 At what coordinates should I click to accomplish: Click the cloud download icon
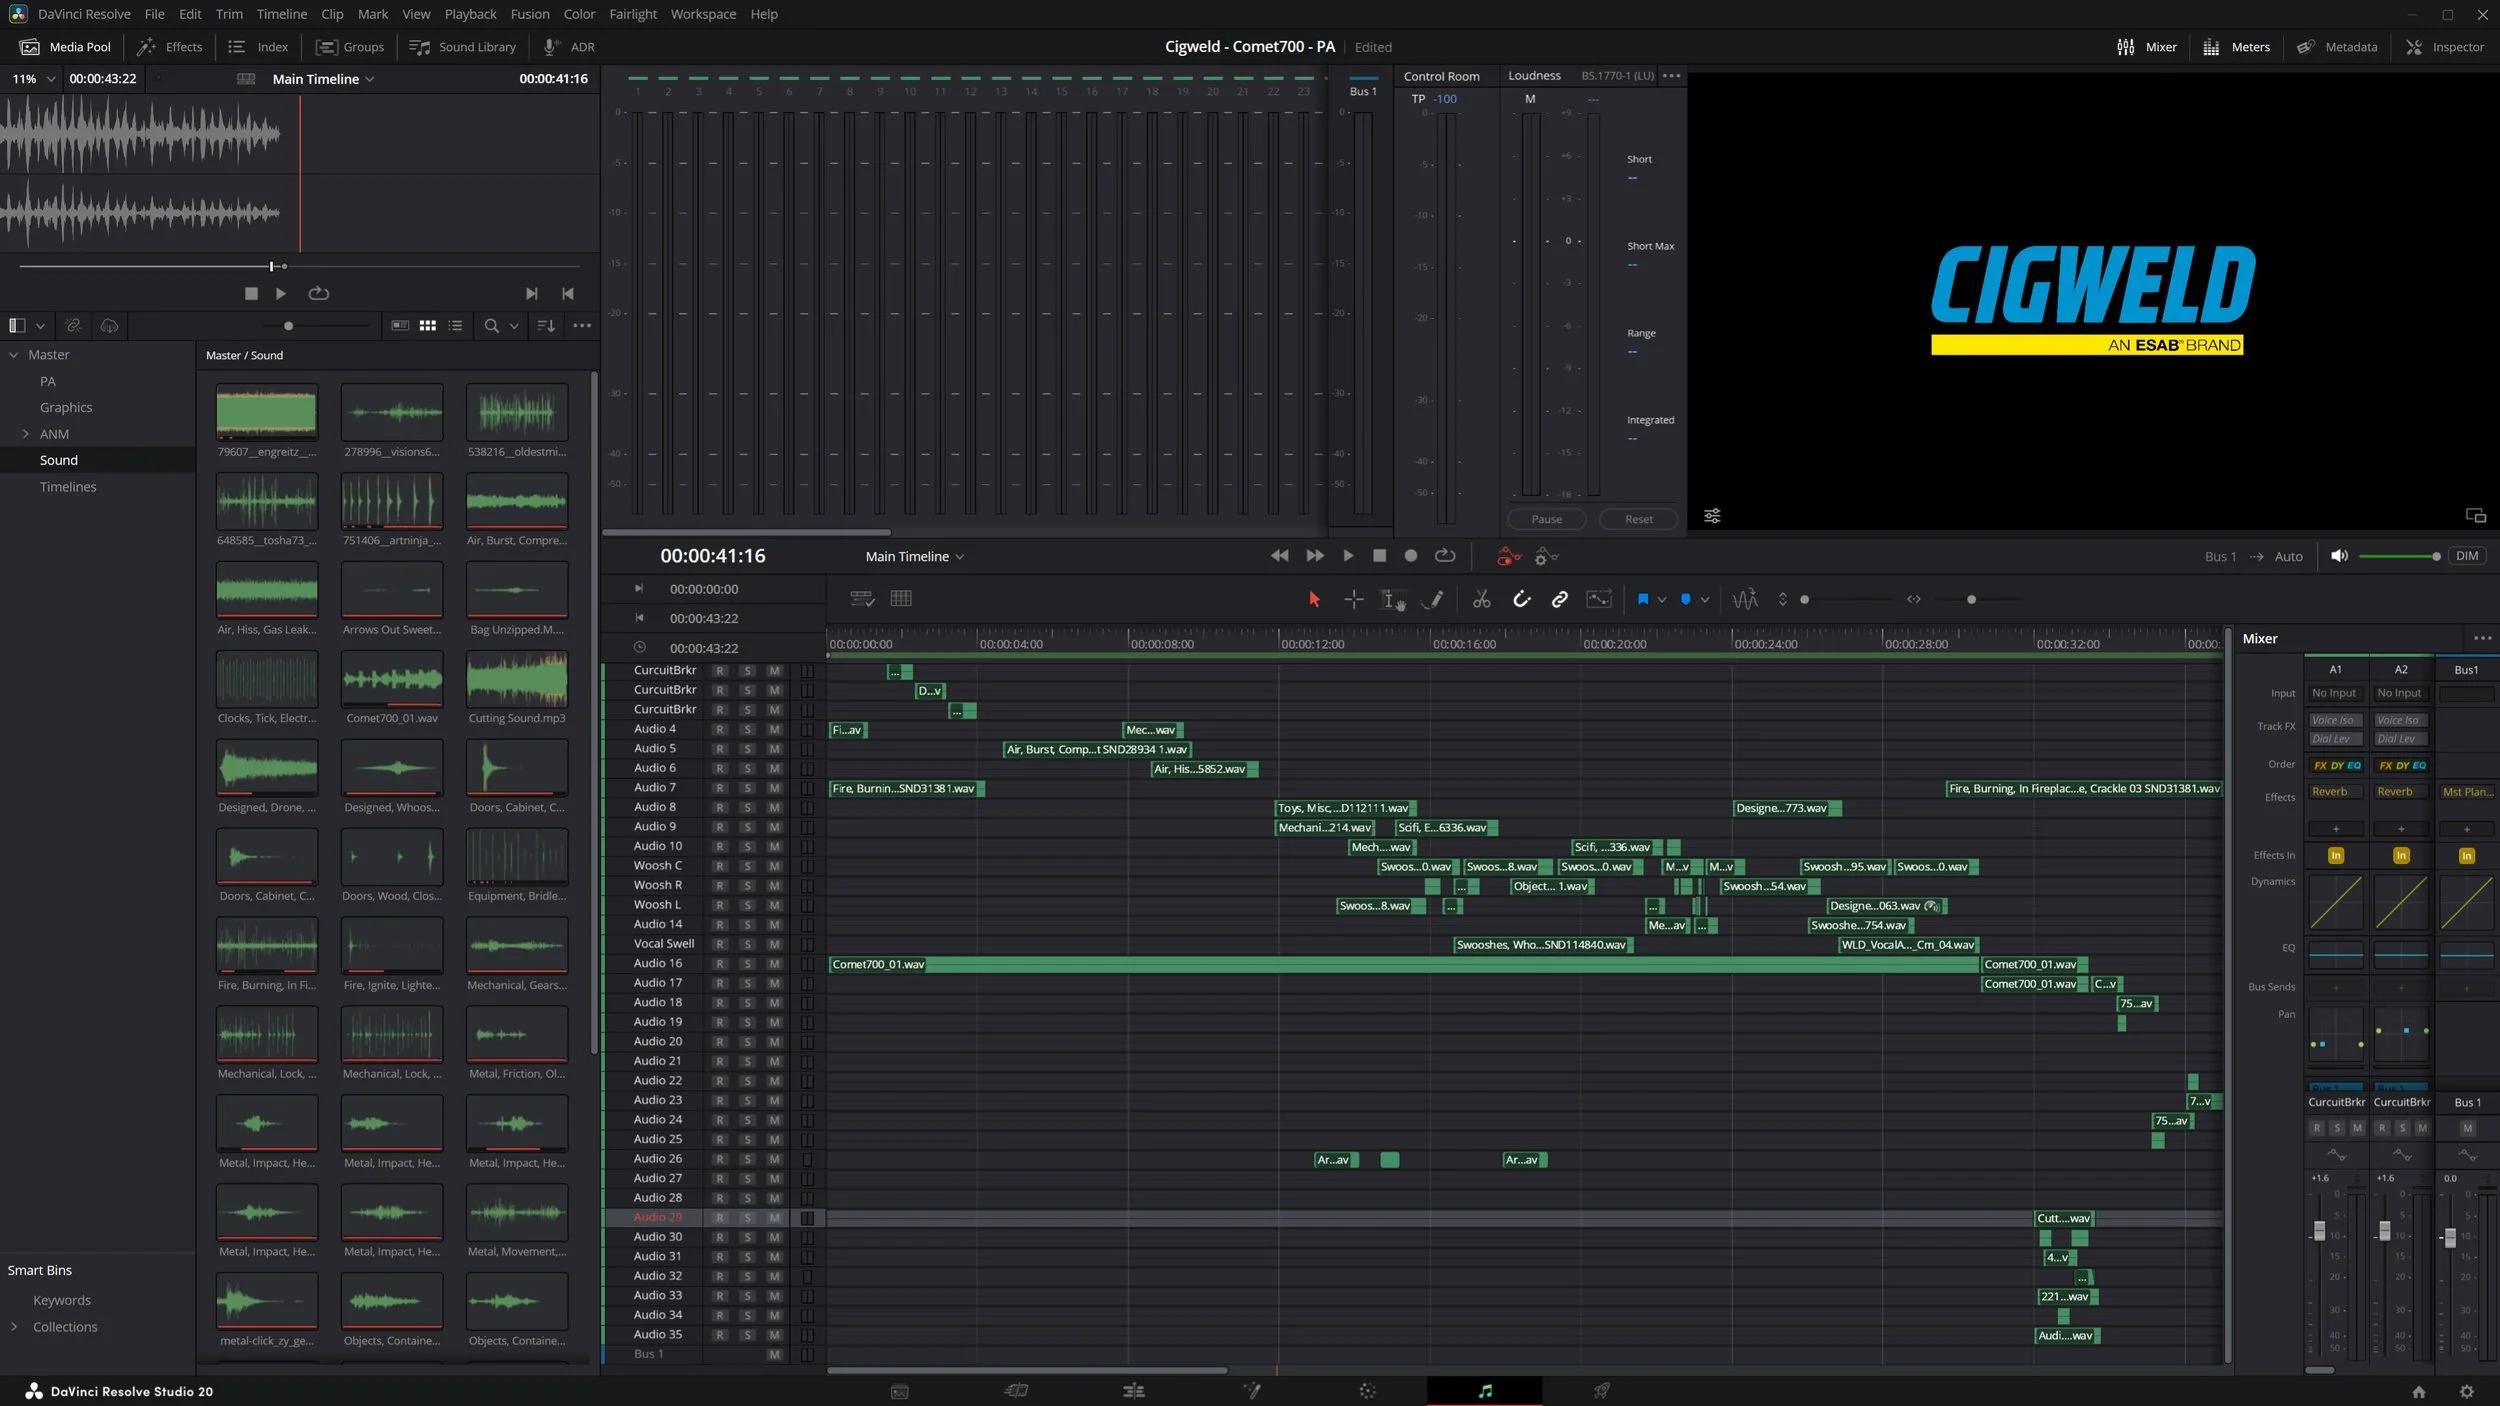point(110,326)
